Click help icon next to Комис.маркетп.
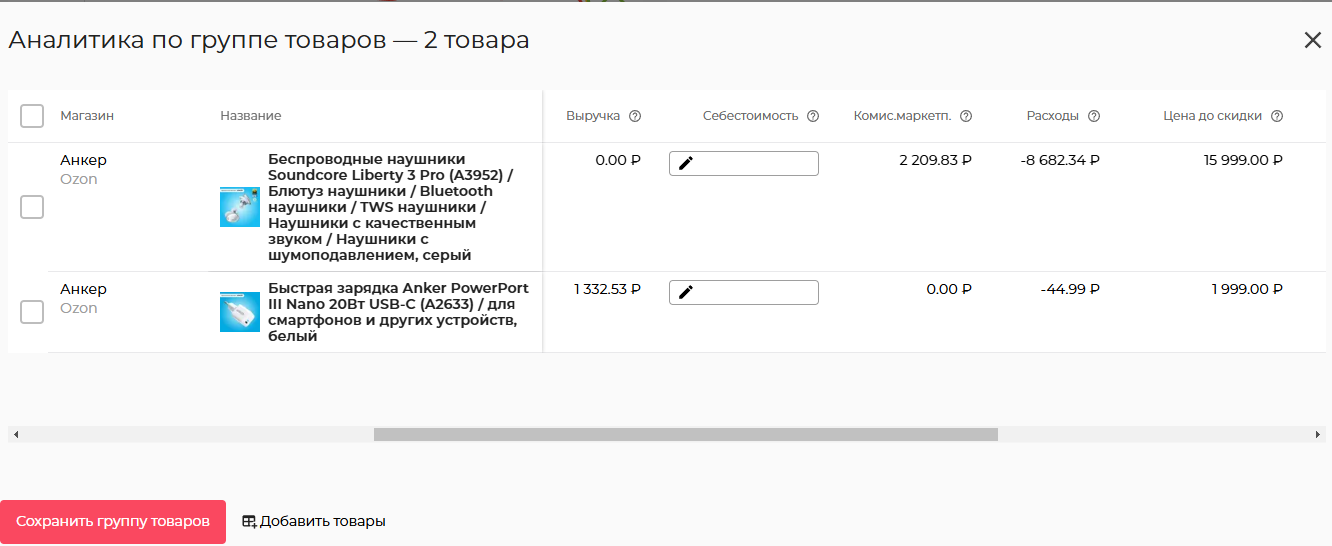 (x=966, y=116)
